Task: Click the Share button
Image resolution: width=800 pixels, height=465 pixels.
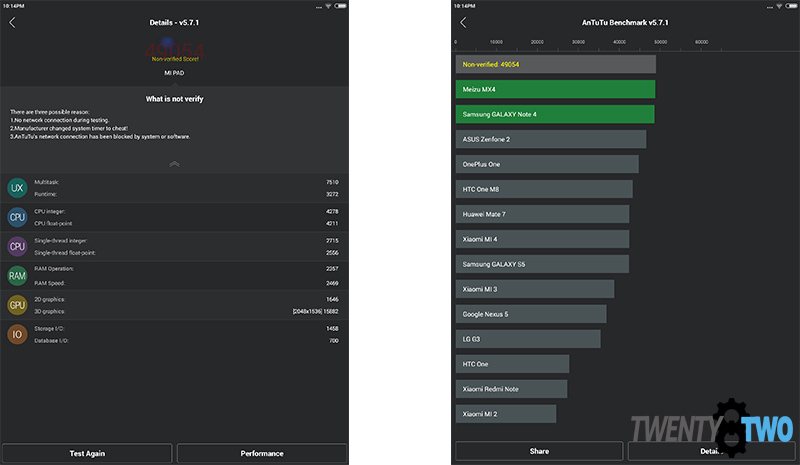Action: [539, 451]
